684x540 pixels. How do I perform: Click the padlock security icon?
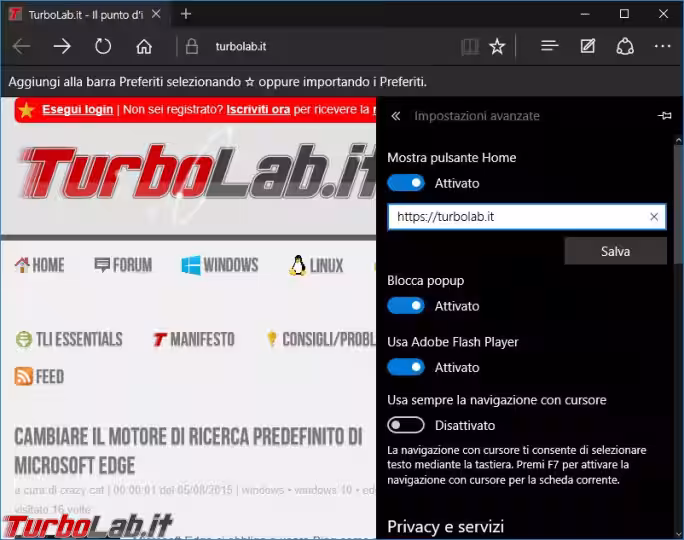(192, 46)
